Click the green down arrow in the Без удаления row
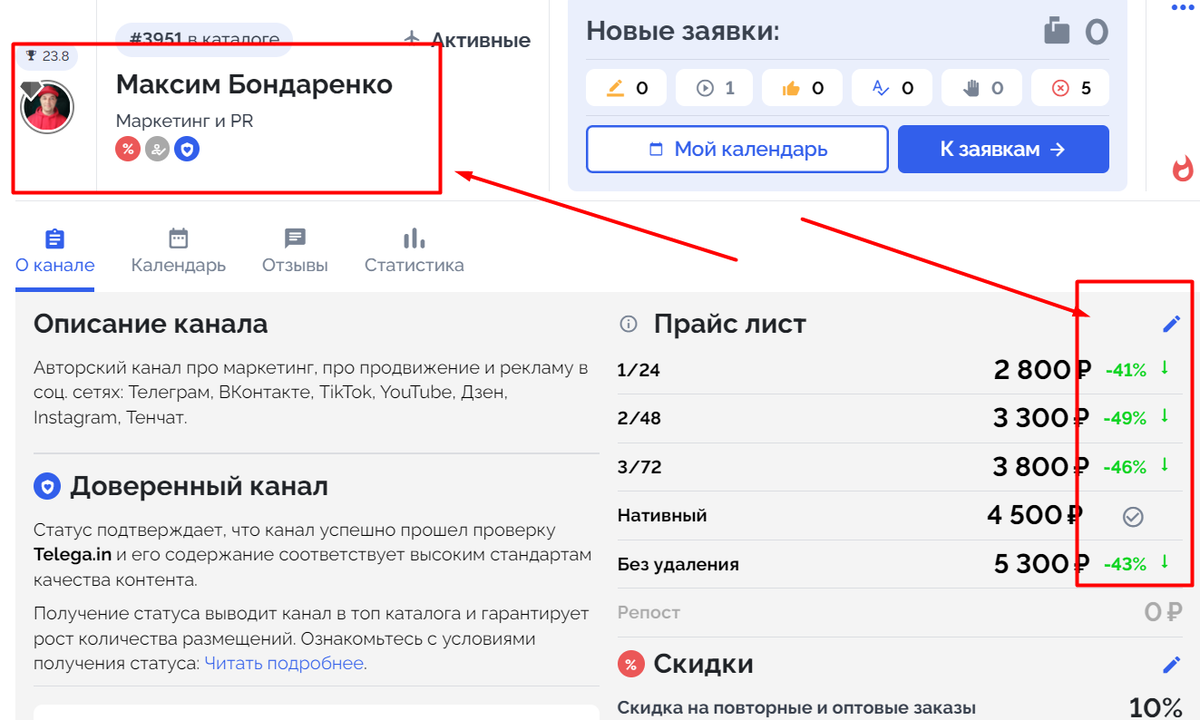Screen dimensions: 1200x720 tap(1164, 562)
